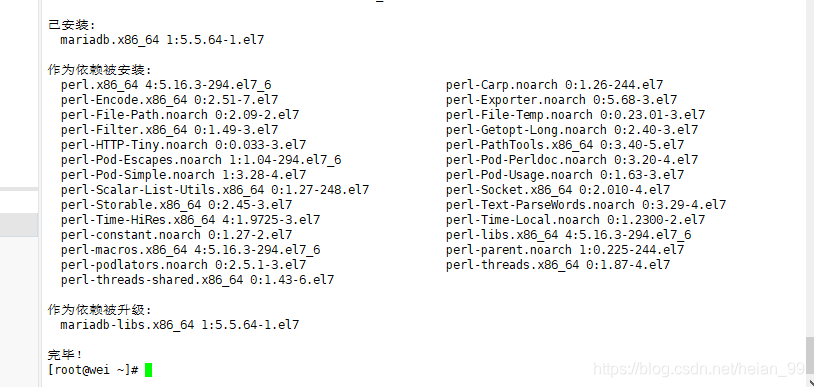Click the 已安装 heading text
This screenshot has height=387, width=814.
72,25
